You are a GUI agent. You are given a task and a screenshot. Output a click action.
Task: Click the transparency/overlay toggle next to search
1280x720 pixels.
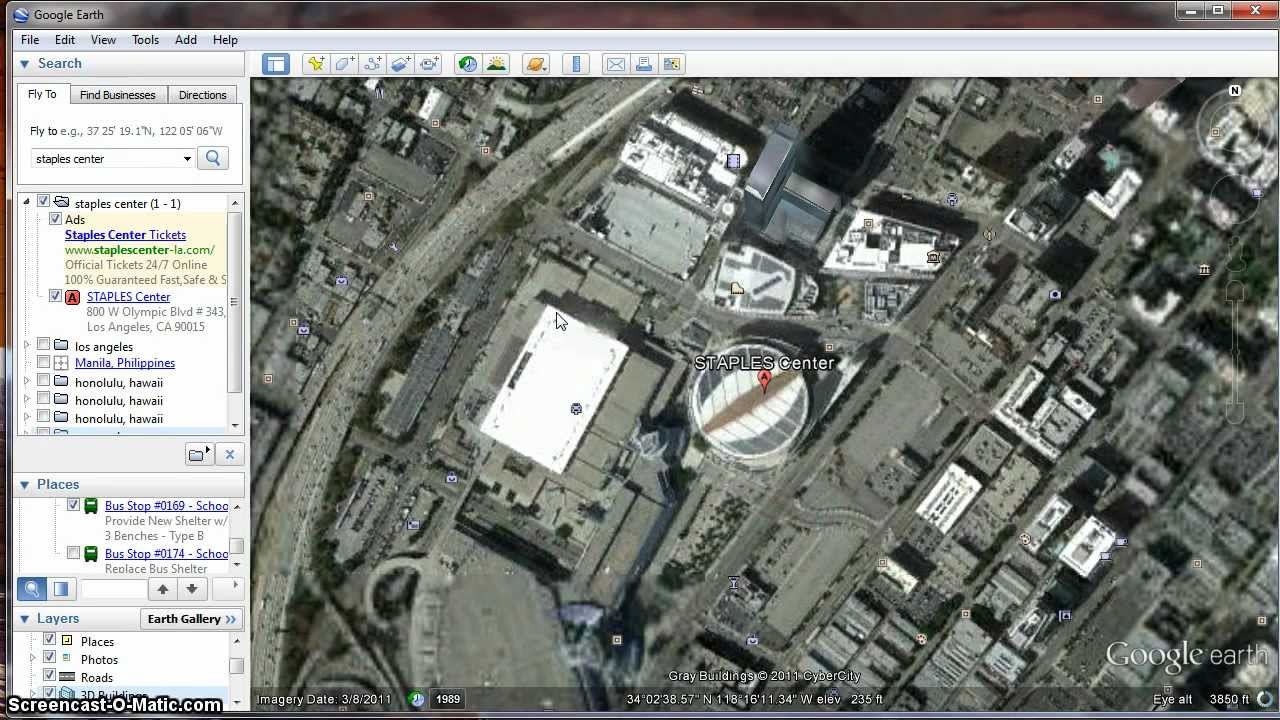pyautogui.click(x=60, y=588)
